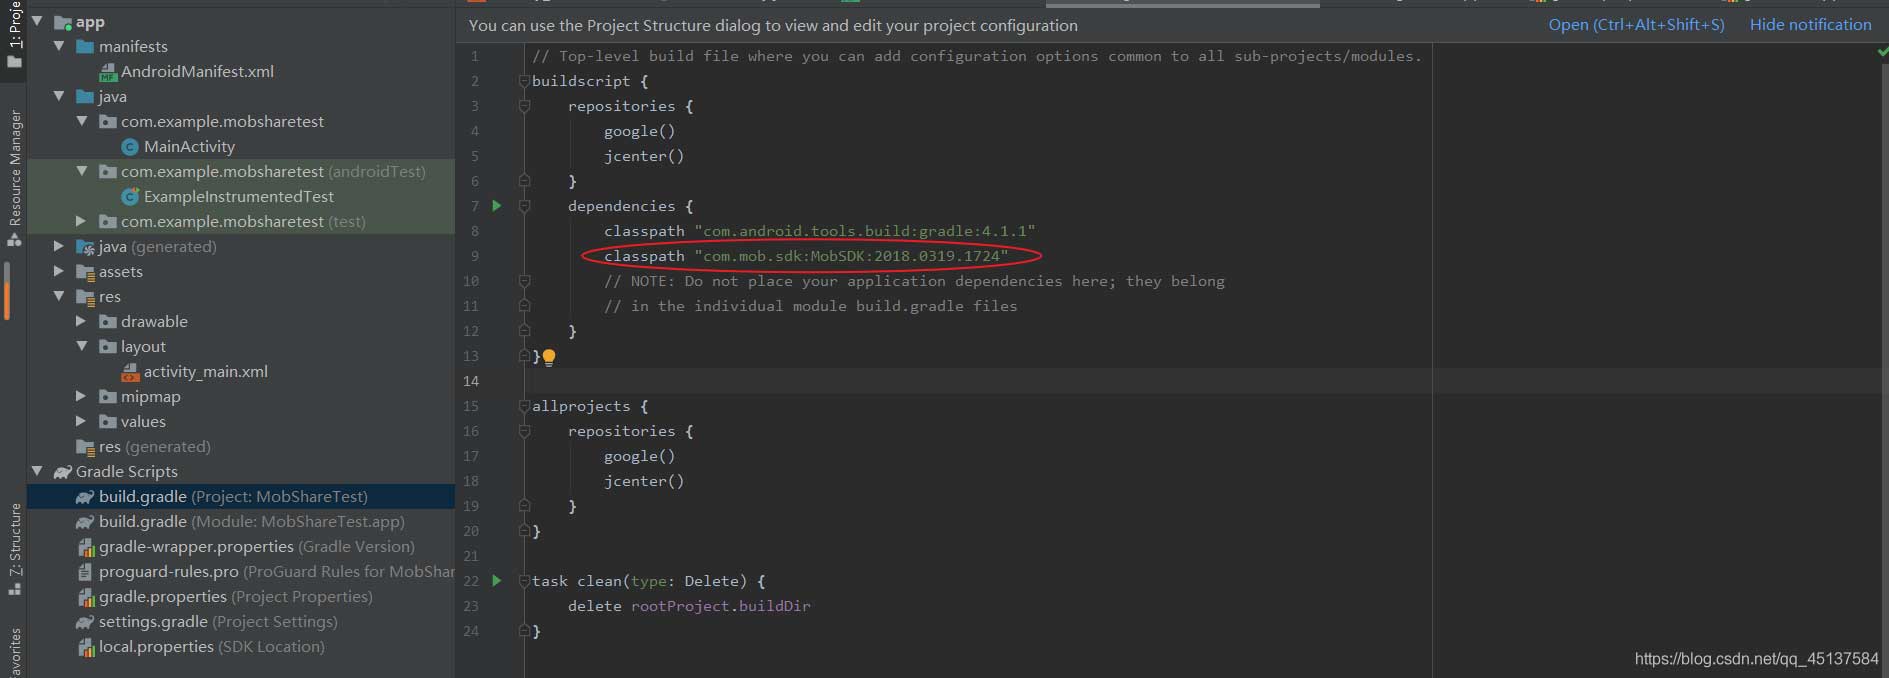Collapse Gradle Scripts section
This screenshot has height=678, width=1889.
37,471
